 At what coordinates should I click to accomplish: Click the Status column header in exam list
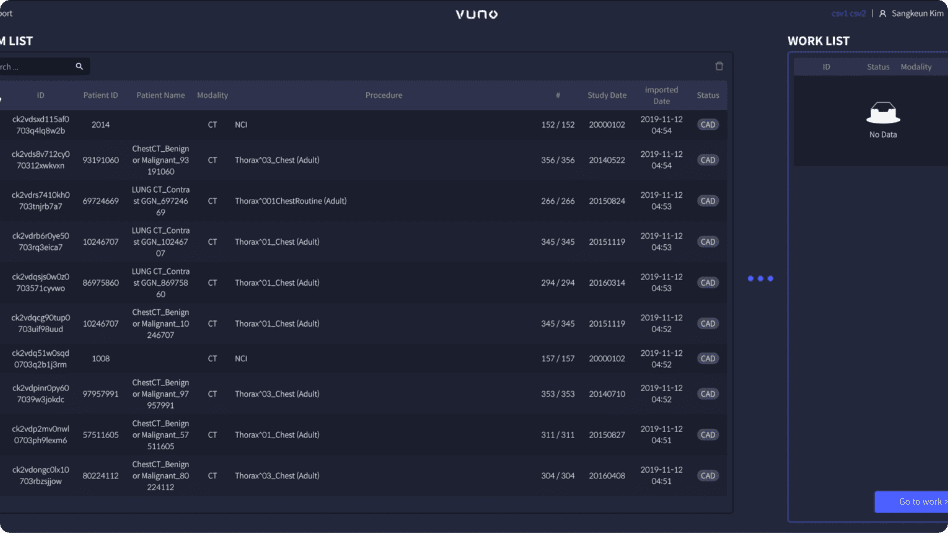pos(708,95)
